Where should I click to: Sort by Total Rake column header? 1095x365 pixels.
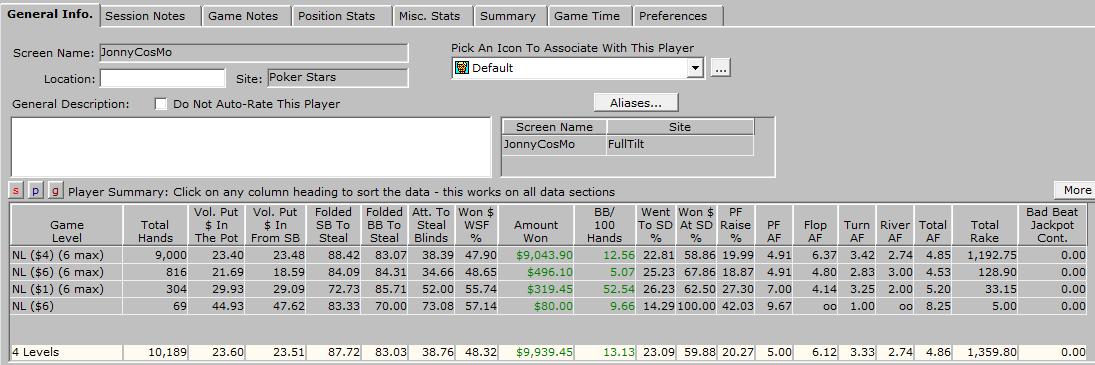tap(985, 225)
